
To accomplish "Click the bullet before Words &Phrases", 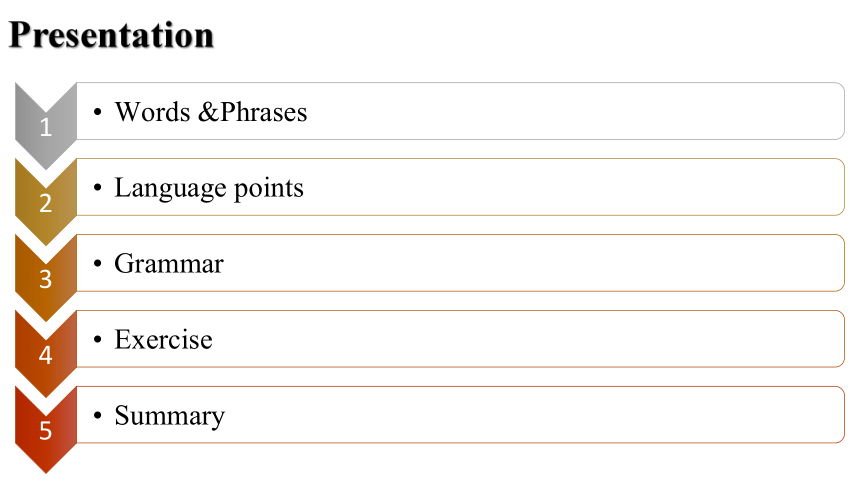I will click(98, 112).
